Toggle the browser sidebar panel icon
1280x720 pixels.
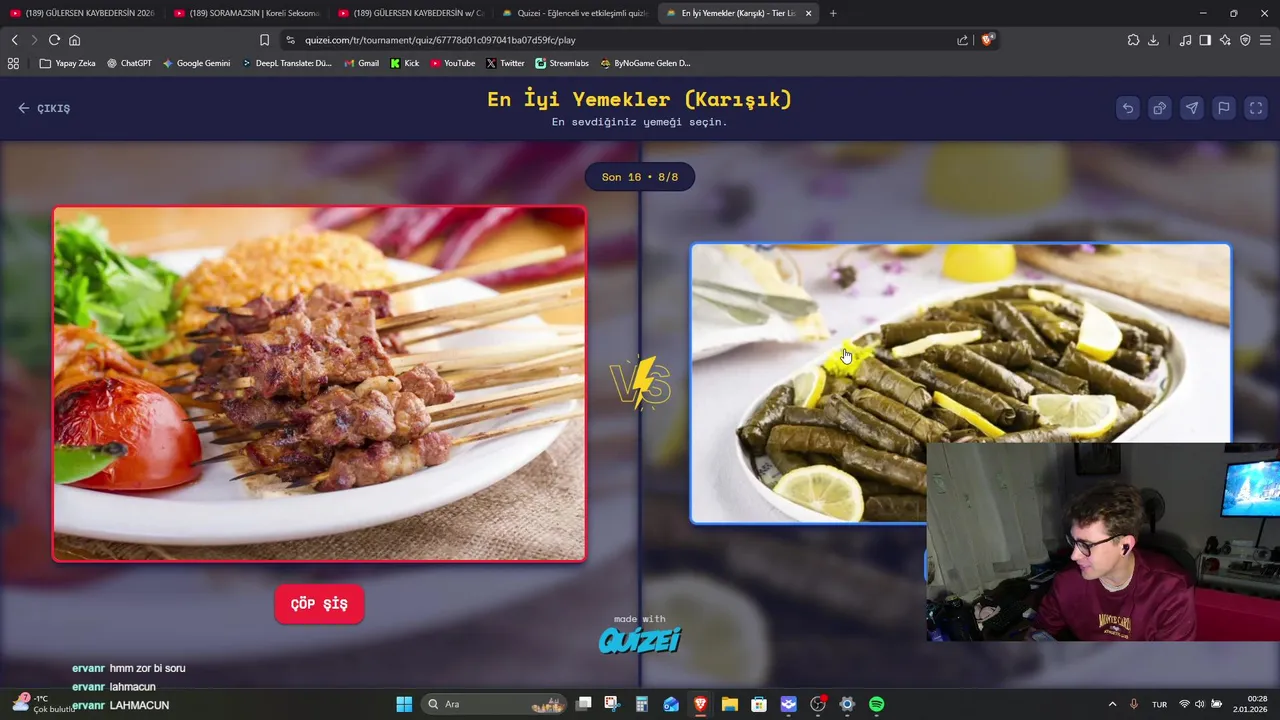[1205, 40]
